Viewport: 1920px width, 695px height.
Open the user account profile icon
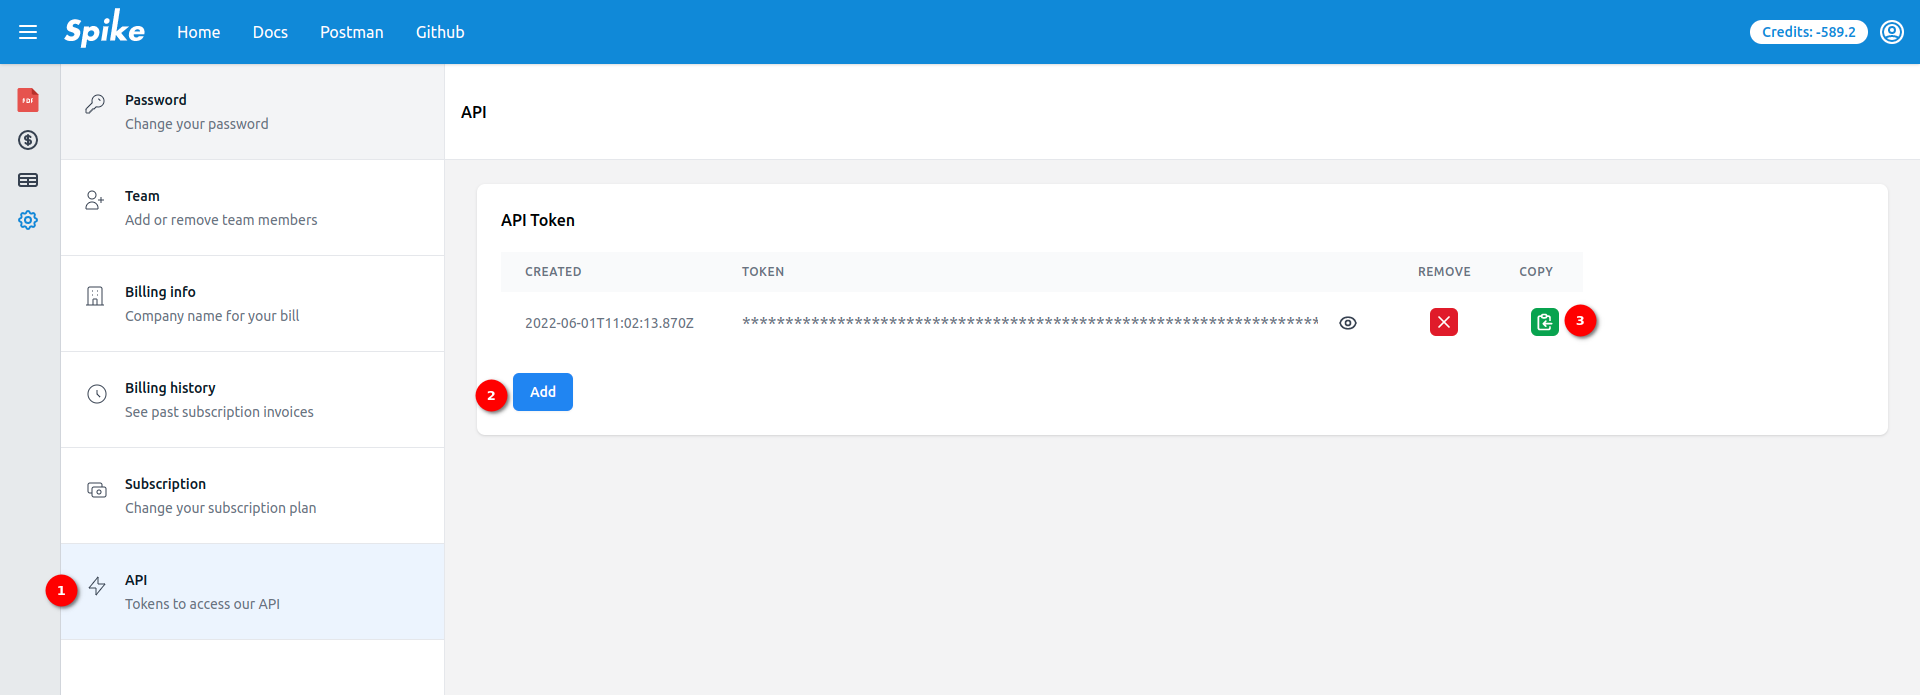[1891, 32]
